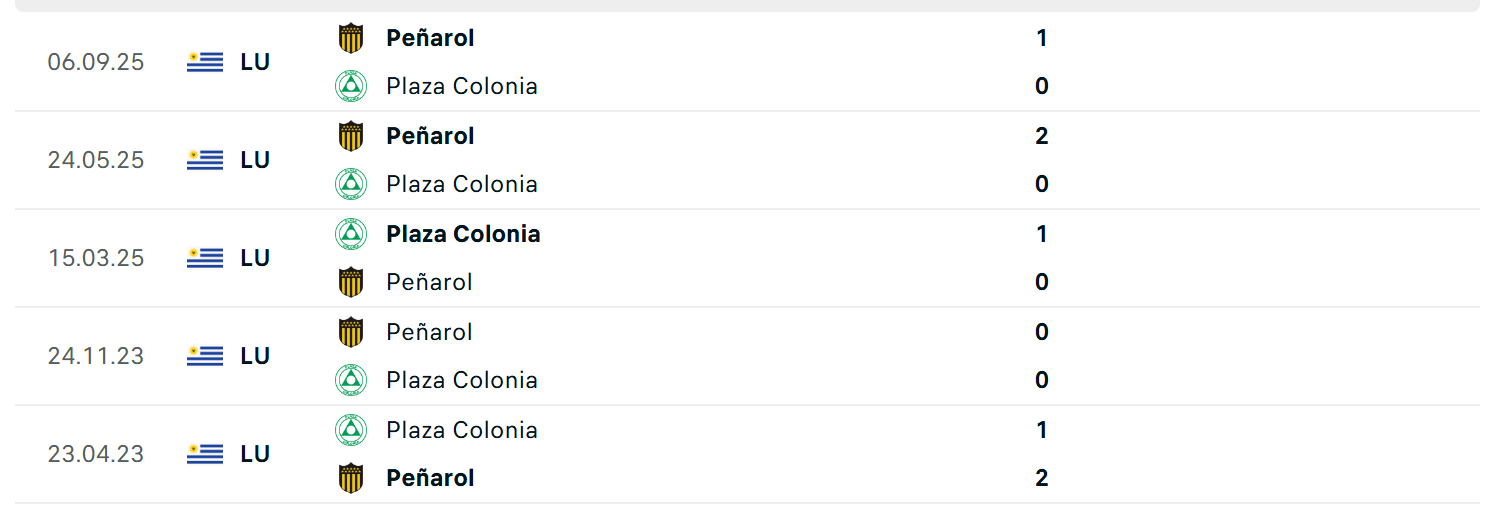Click Uruguay flag in 24.11.23 row
The image size is (1496, 508).
(x=205, y=356)
